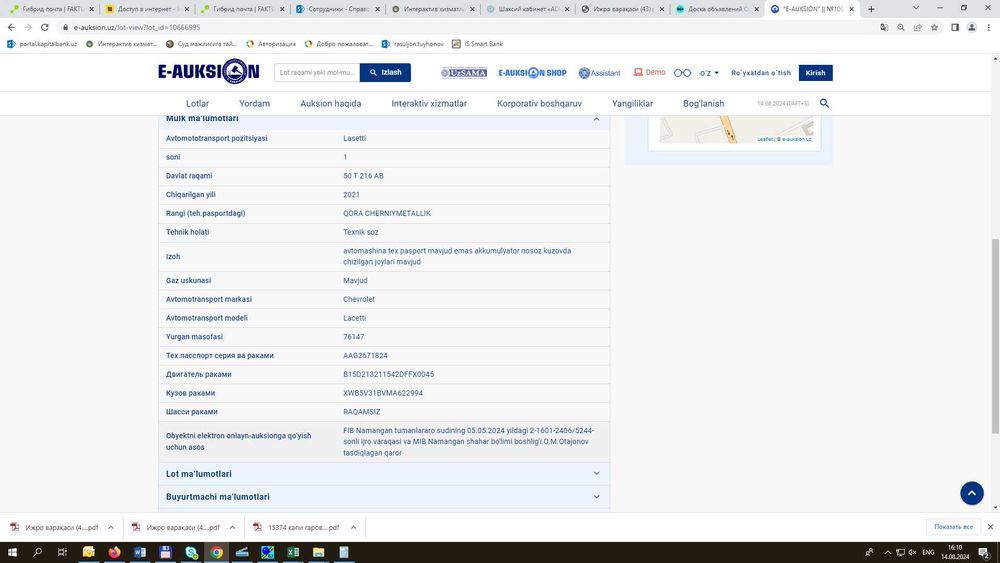Image resolution: width=1000 pixels, height=563 pixels.
Task: Switch to the Ижро варакаси (43) tab
Action: tap(622, 9)
